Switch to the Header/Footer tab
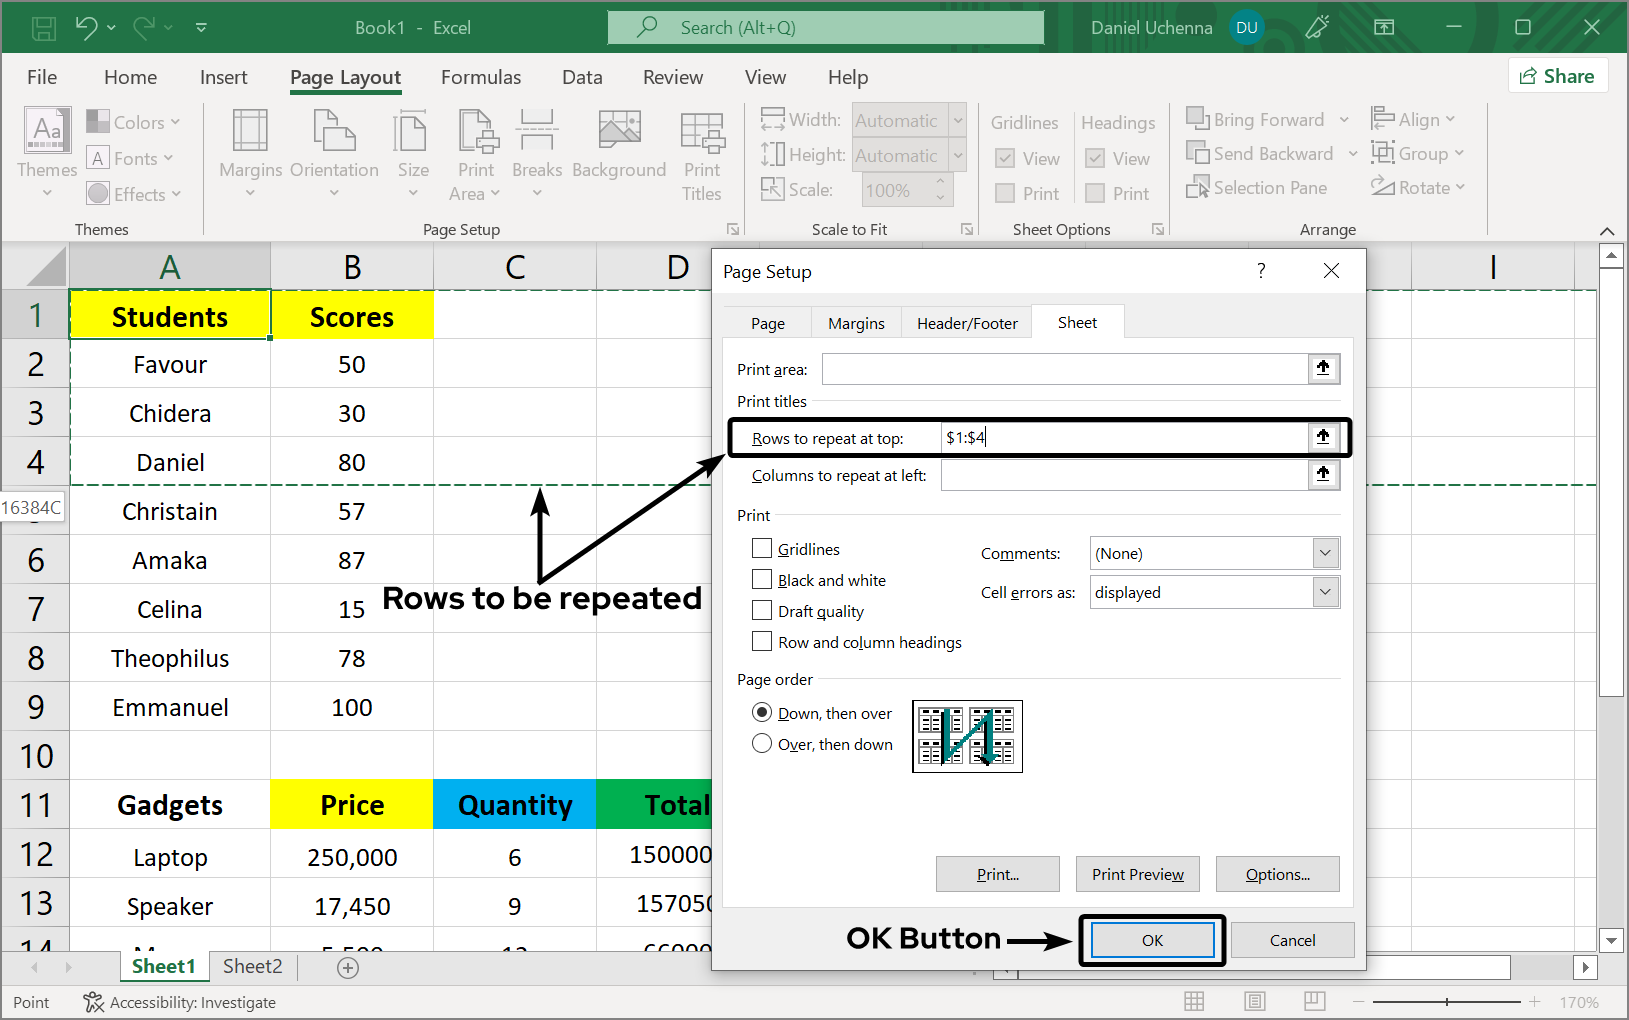The image size is (1629, 1020). tap(967, 323)
